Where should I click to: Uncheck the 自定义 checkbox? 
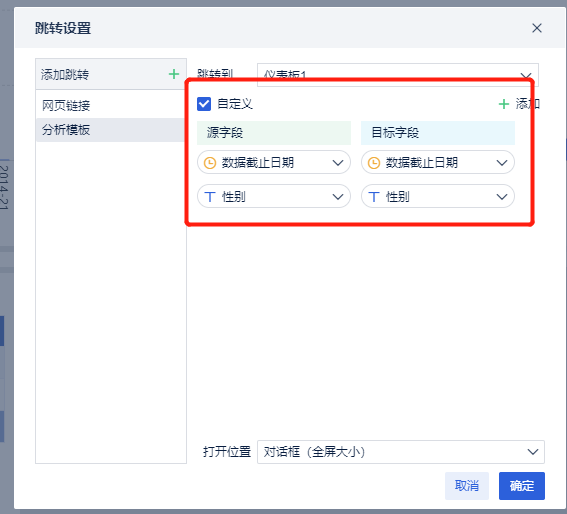coord(204,104)
